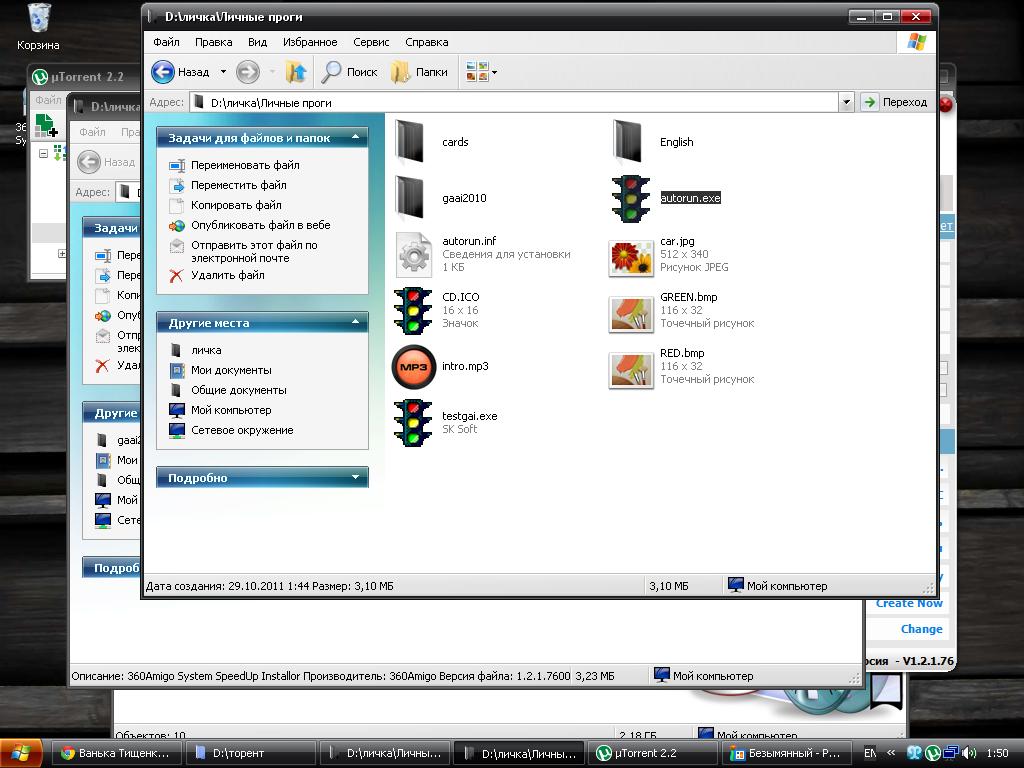This screenshot has width=1024, height=768.
Task: Click the Удалить файл link
Action: point(228,275)
